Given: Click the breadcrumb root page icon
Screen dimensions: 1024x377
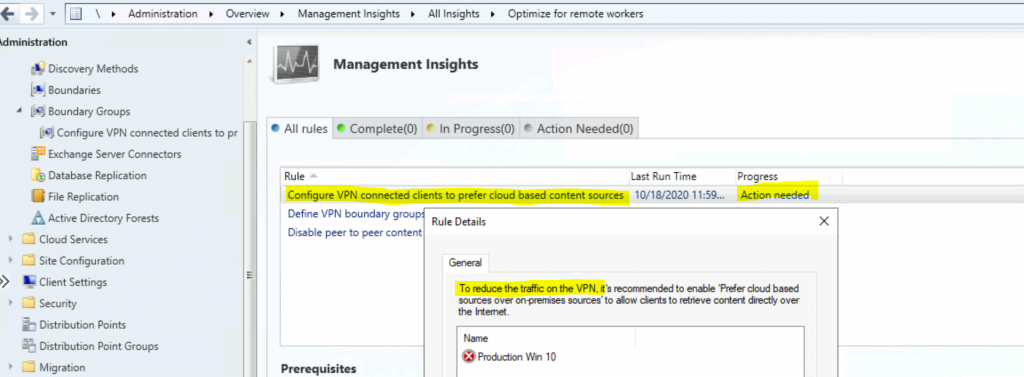Looking at the screenshot, I should pyautogui.click(x=76, y=14).
